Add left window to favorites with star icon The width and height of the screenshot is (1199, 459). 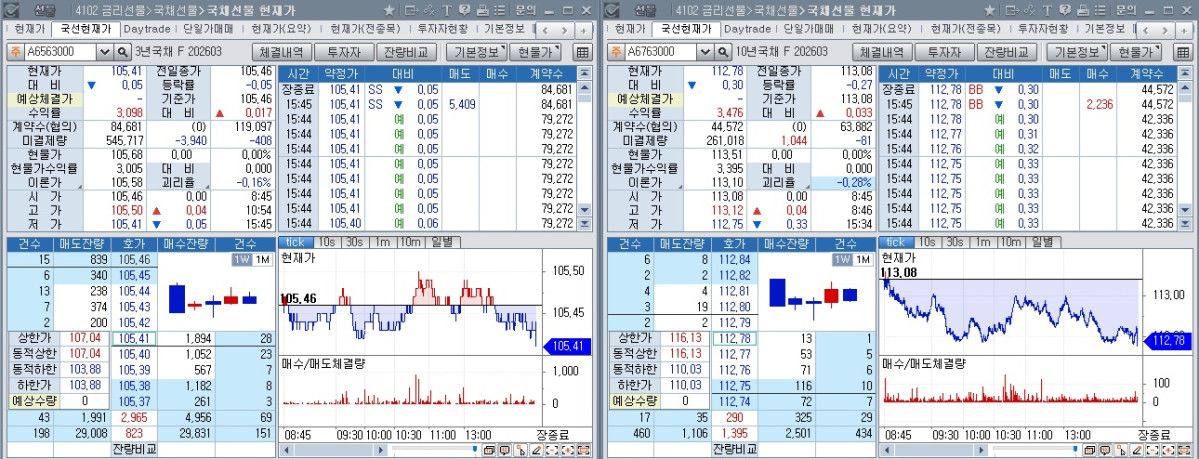point(389,11)
